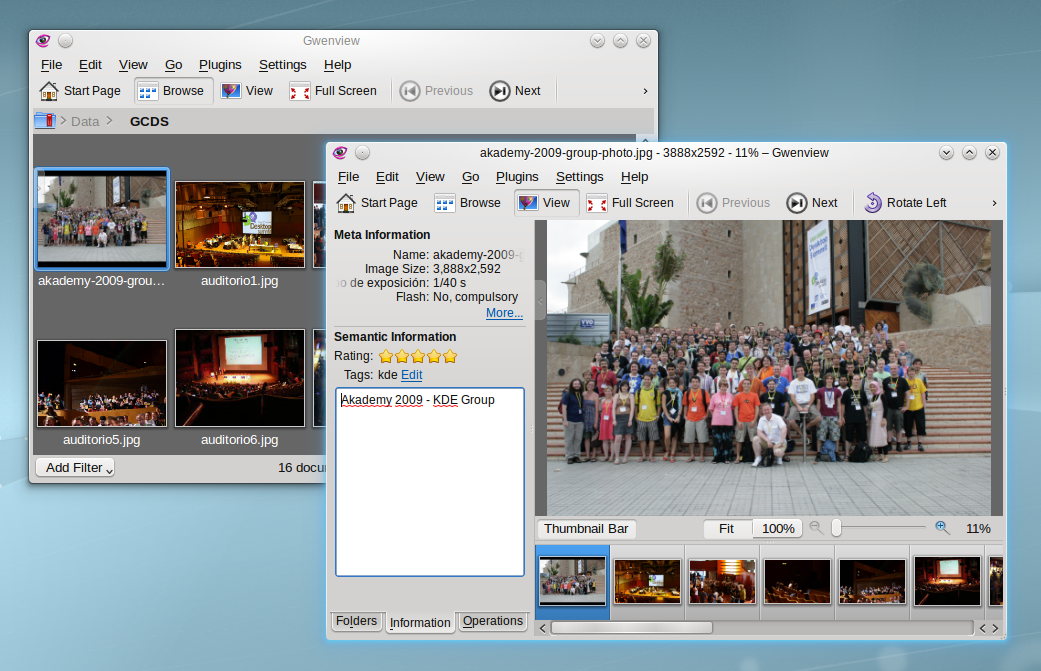
Task: Click Rotate Left in viewer toolbar
Action: pyautogui.click(x=906, y=203)
